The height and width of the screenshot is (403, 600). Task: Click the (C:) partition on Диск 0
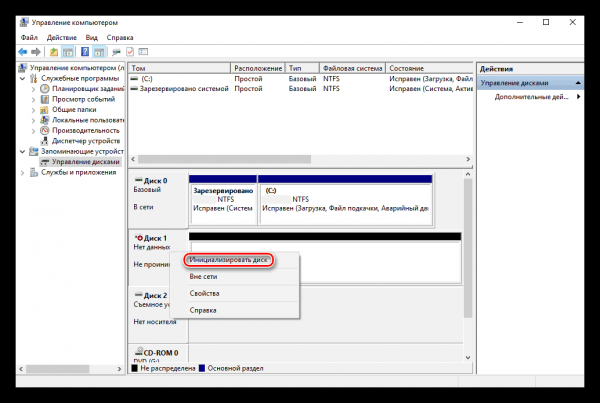coord(346,200)
